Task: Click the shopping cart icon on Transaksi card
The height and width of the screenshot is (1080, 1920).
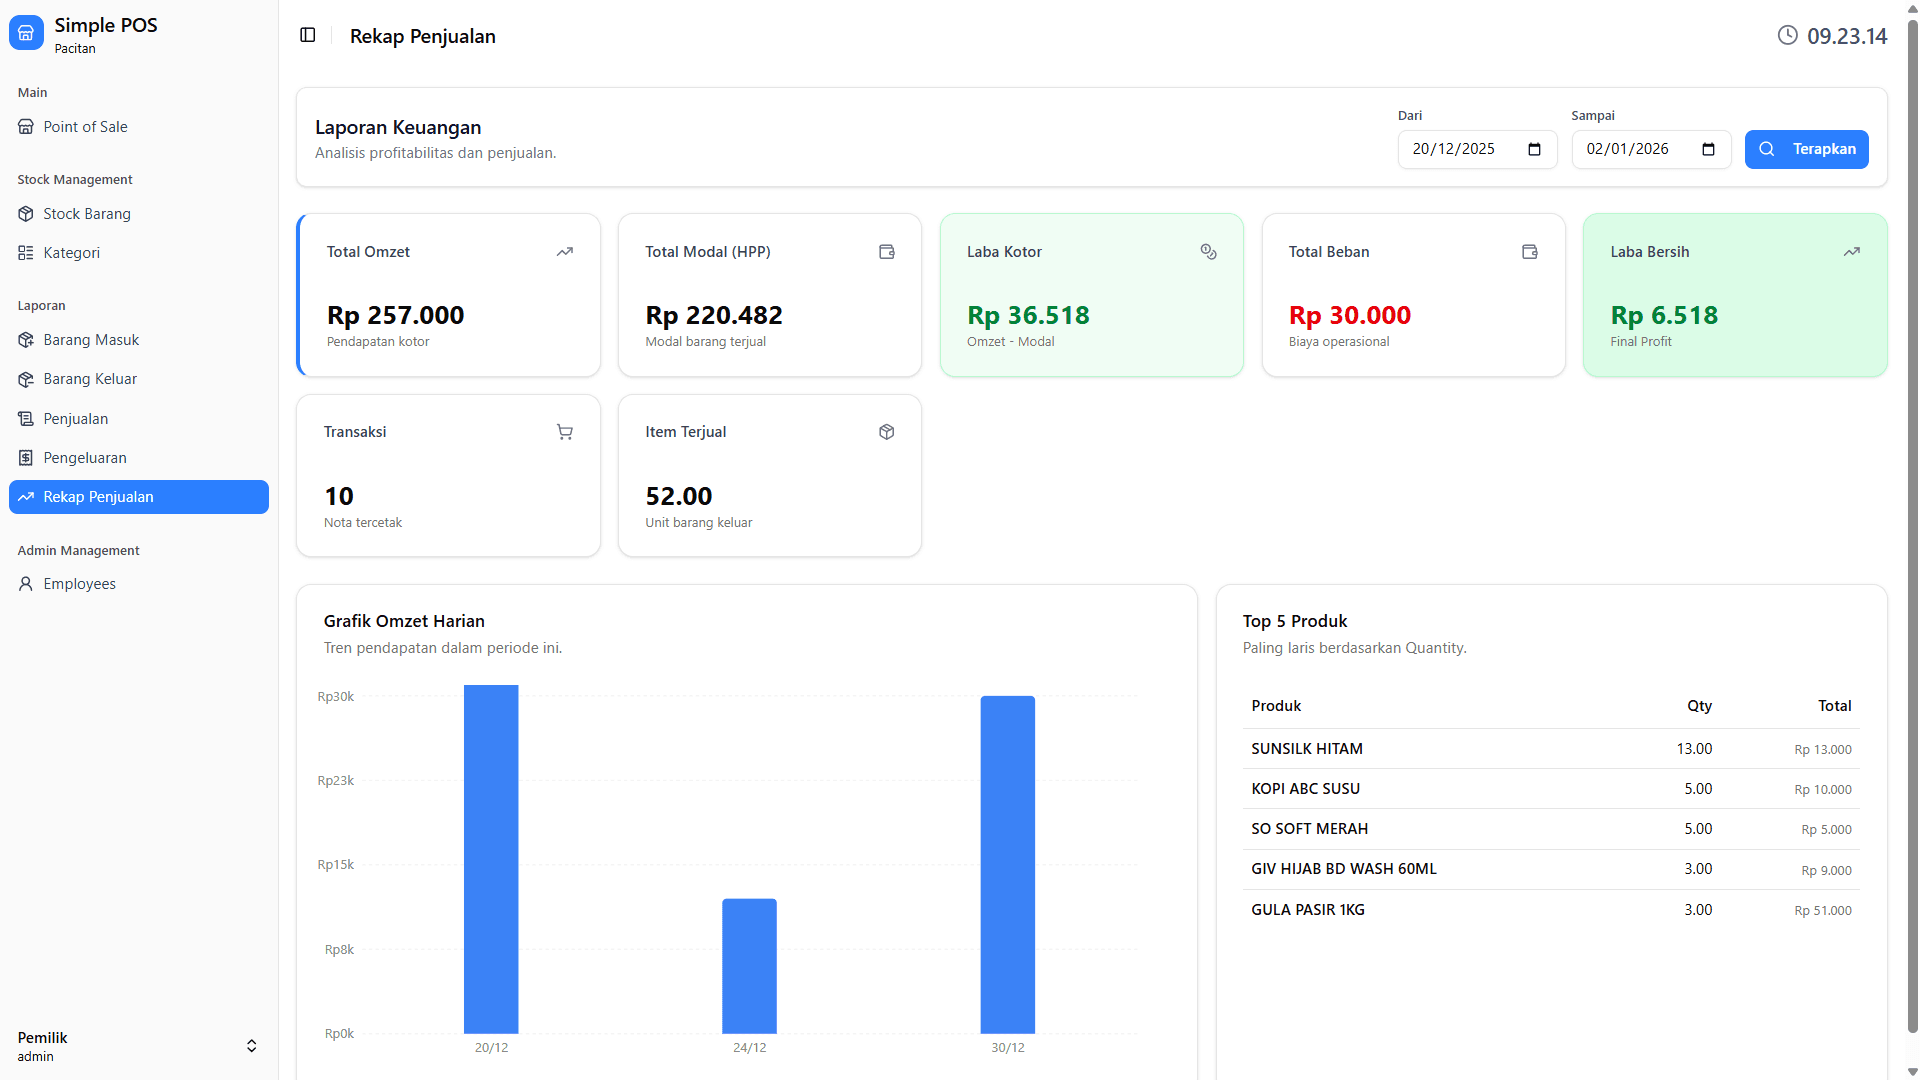Action: pyautogui.click(x=565, y=432)
